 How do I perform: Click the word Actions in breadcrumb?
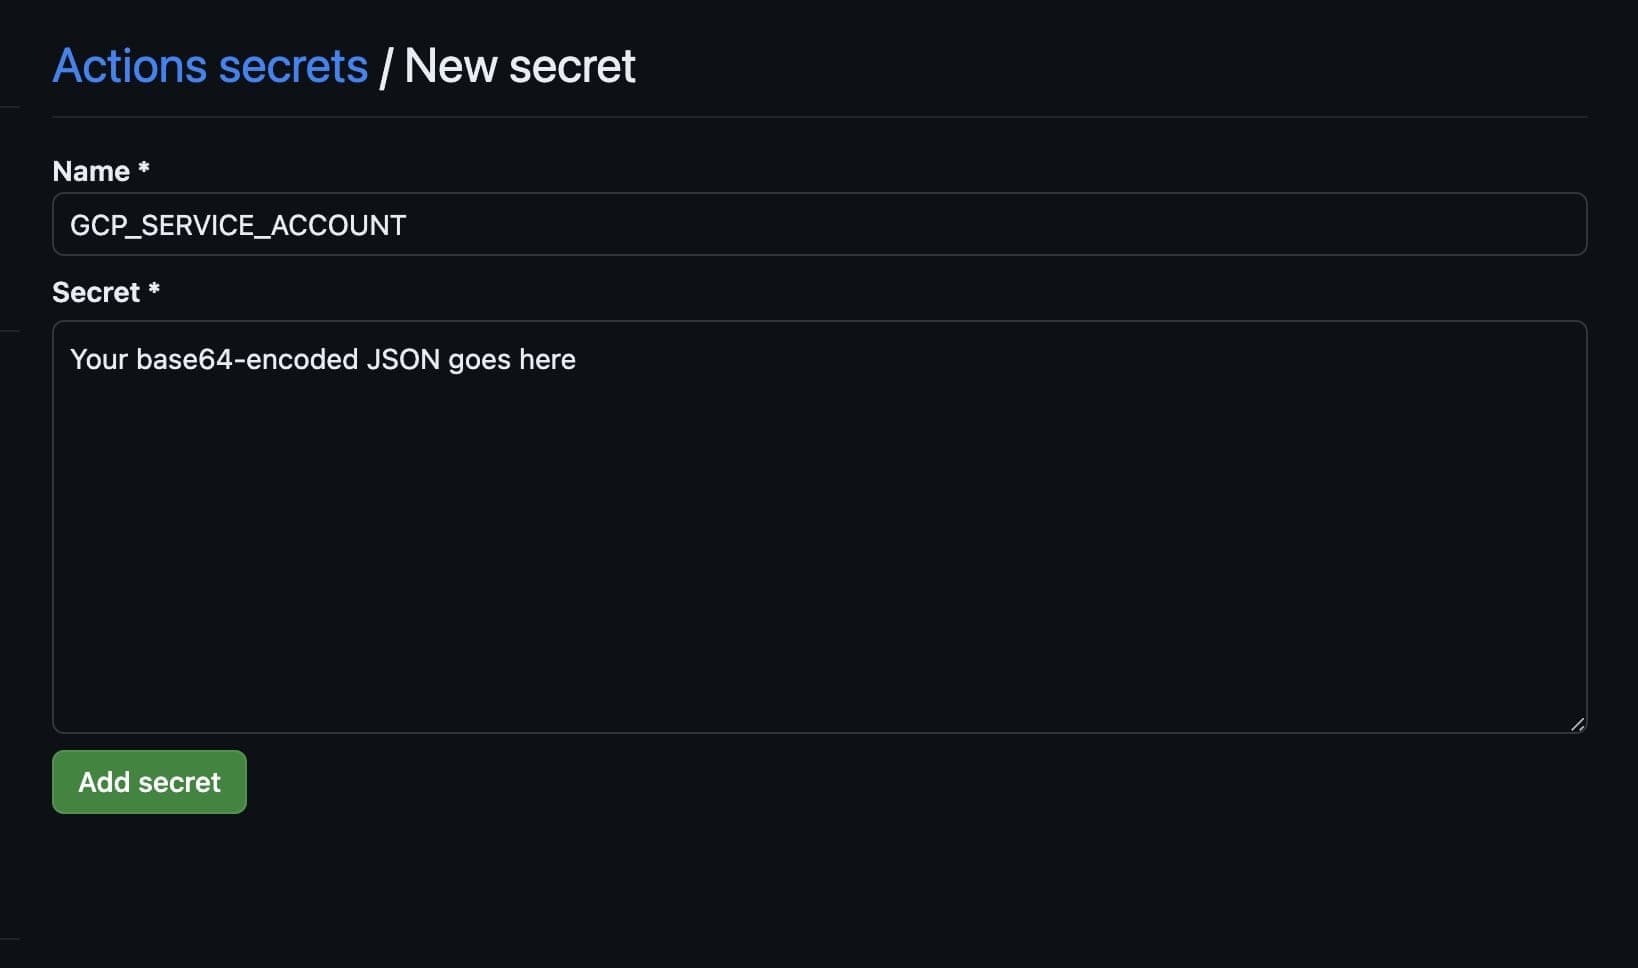point(130,67)
